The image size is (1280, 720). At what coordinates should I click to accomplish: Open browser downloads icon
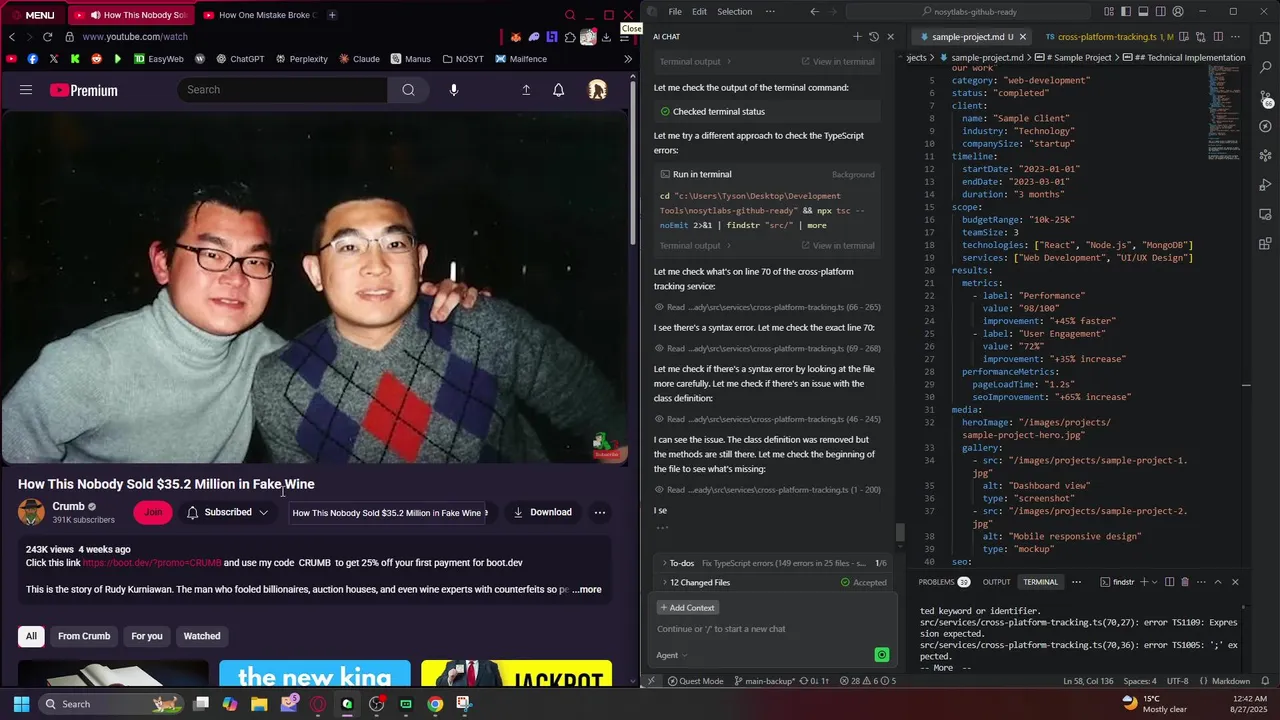pos(606,37)
